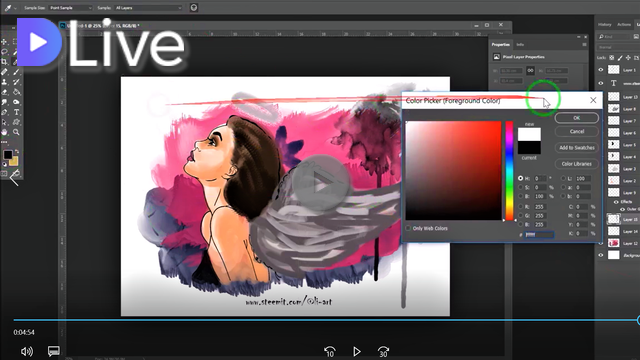640x360 pixels.
Task: Toggle the Effects visibility eye in Layers
Action: pos(616,202)
